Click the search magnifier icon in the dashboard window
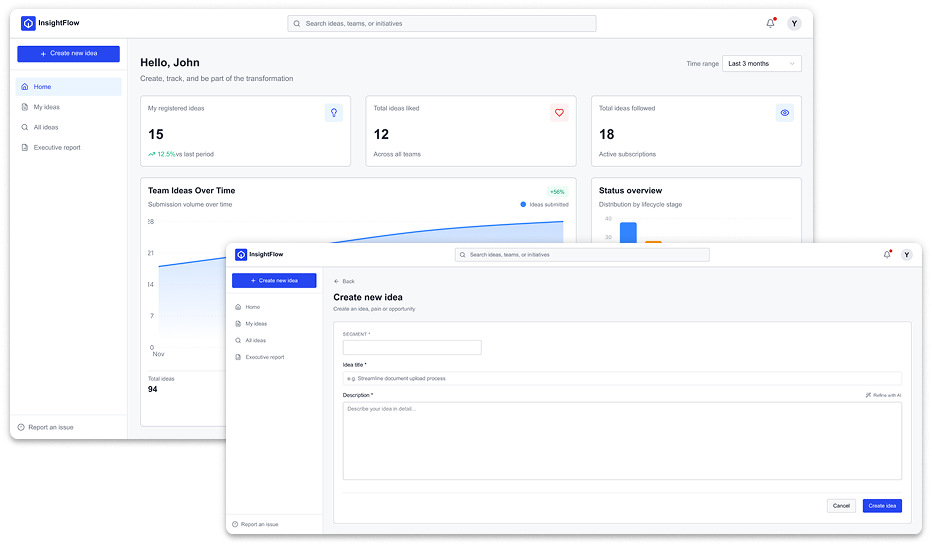Image resolution: width=932 pixels, height=546 pixels. coord(297,24)
